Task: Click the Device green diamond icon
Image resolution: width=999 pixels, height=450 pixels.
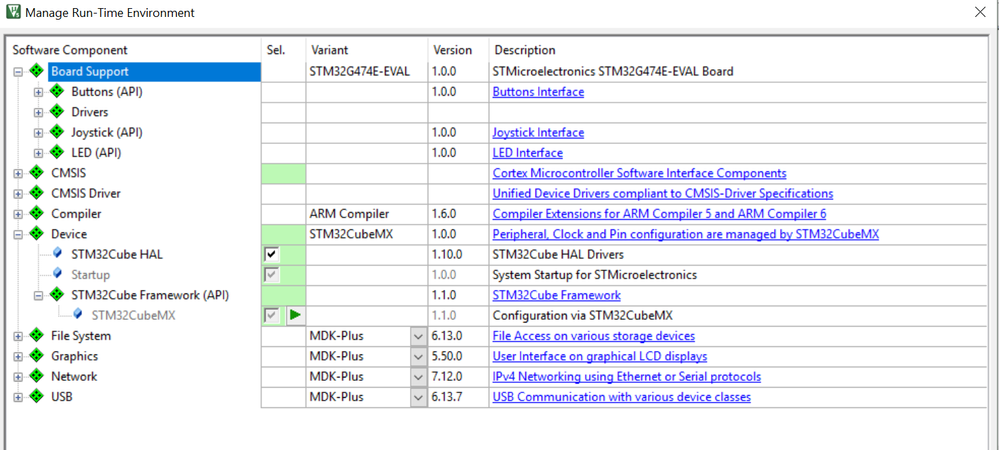Action: pyautogui.click(x=37, y=234)
